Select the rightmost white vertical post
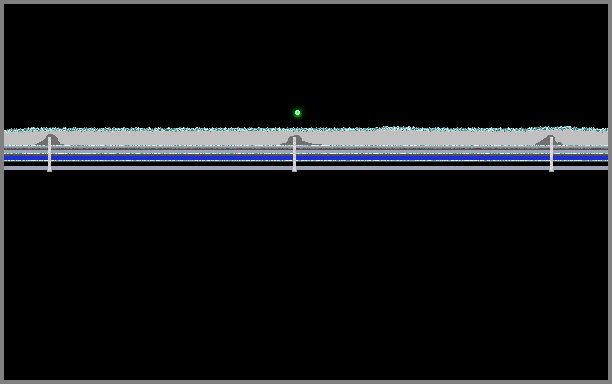Screen dimensions: 612x384 click(552, 154)
